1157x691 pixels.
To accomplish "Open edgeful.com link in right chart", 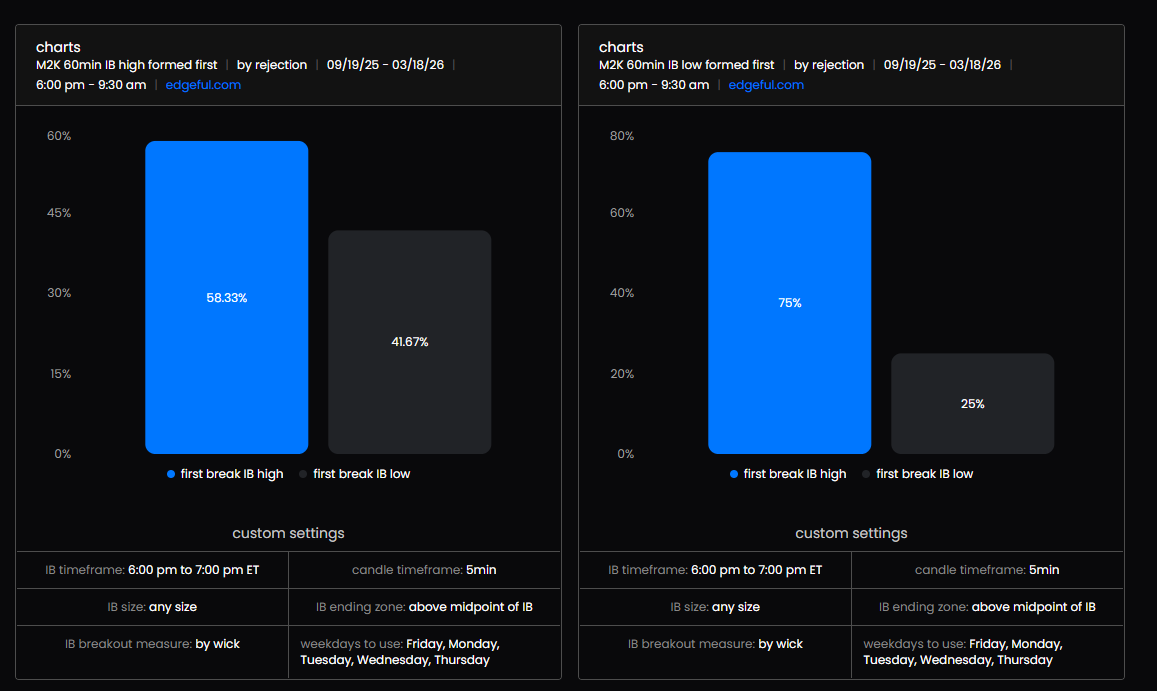I will (766, 85).
